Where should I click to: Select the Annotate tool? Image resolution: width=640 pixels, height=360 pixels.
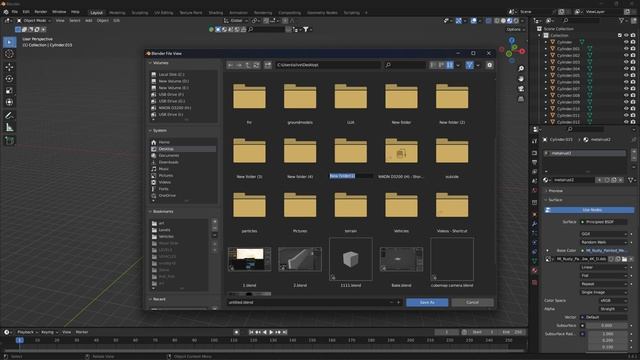click(x=9, y=116)
